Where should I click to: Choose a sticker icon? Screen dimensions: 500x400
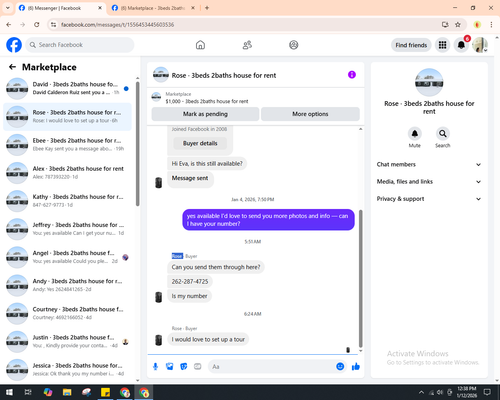coord(184,367)
